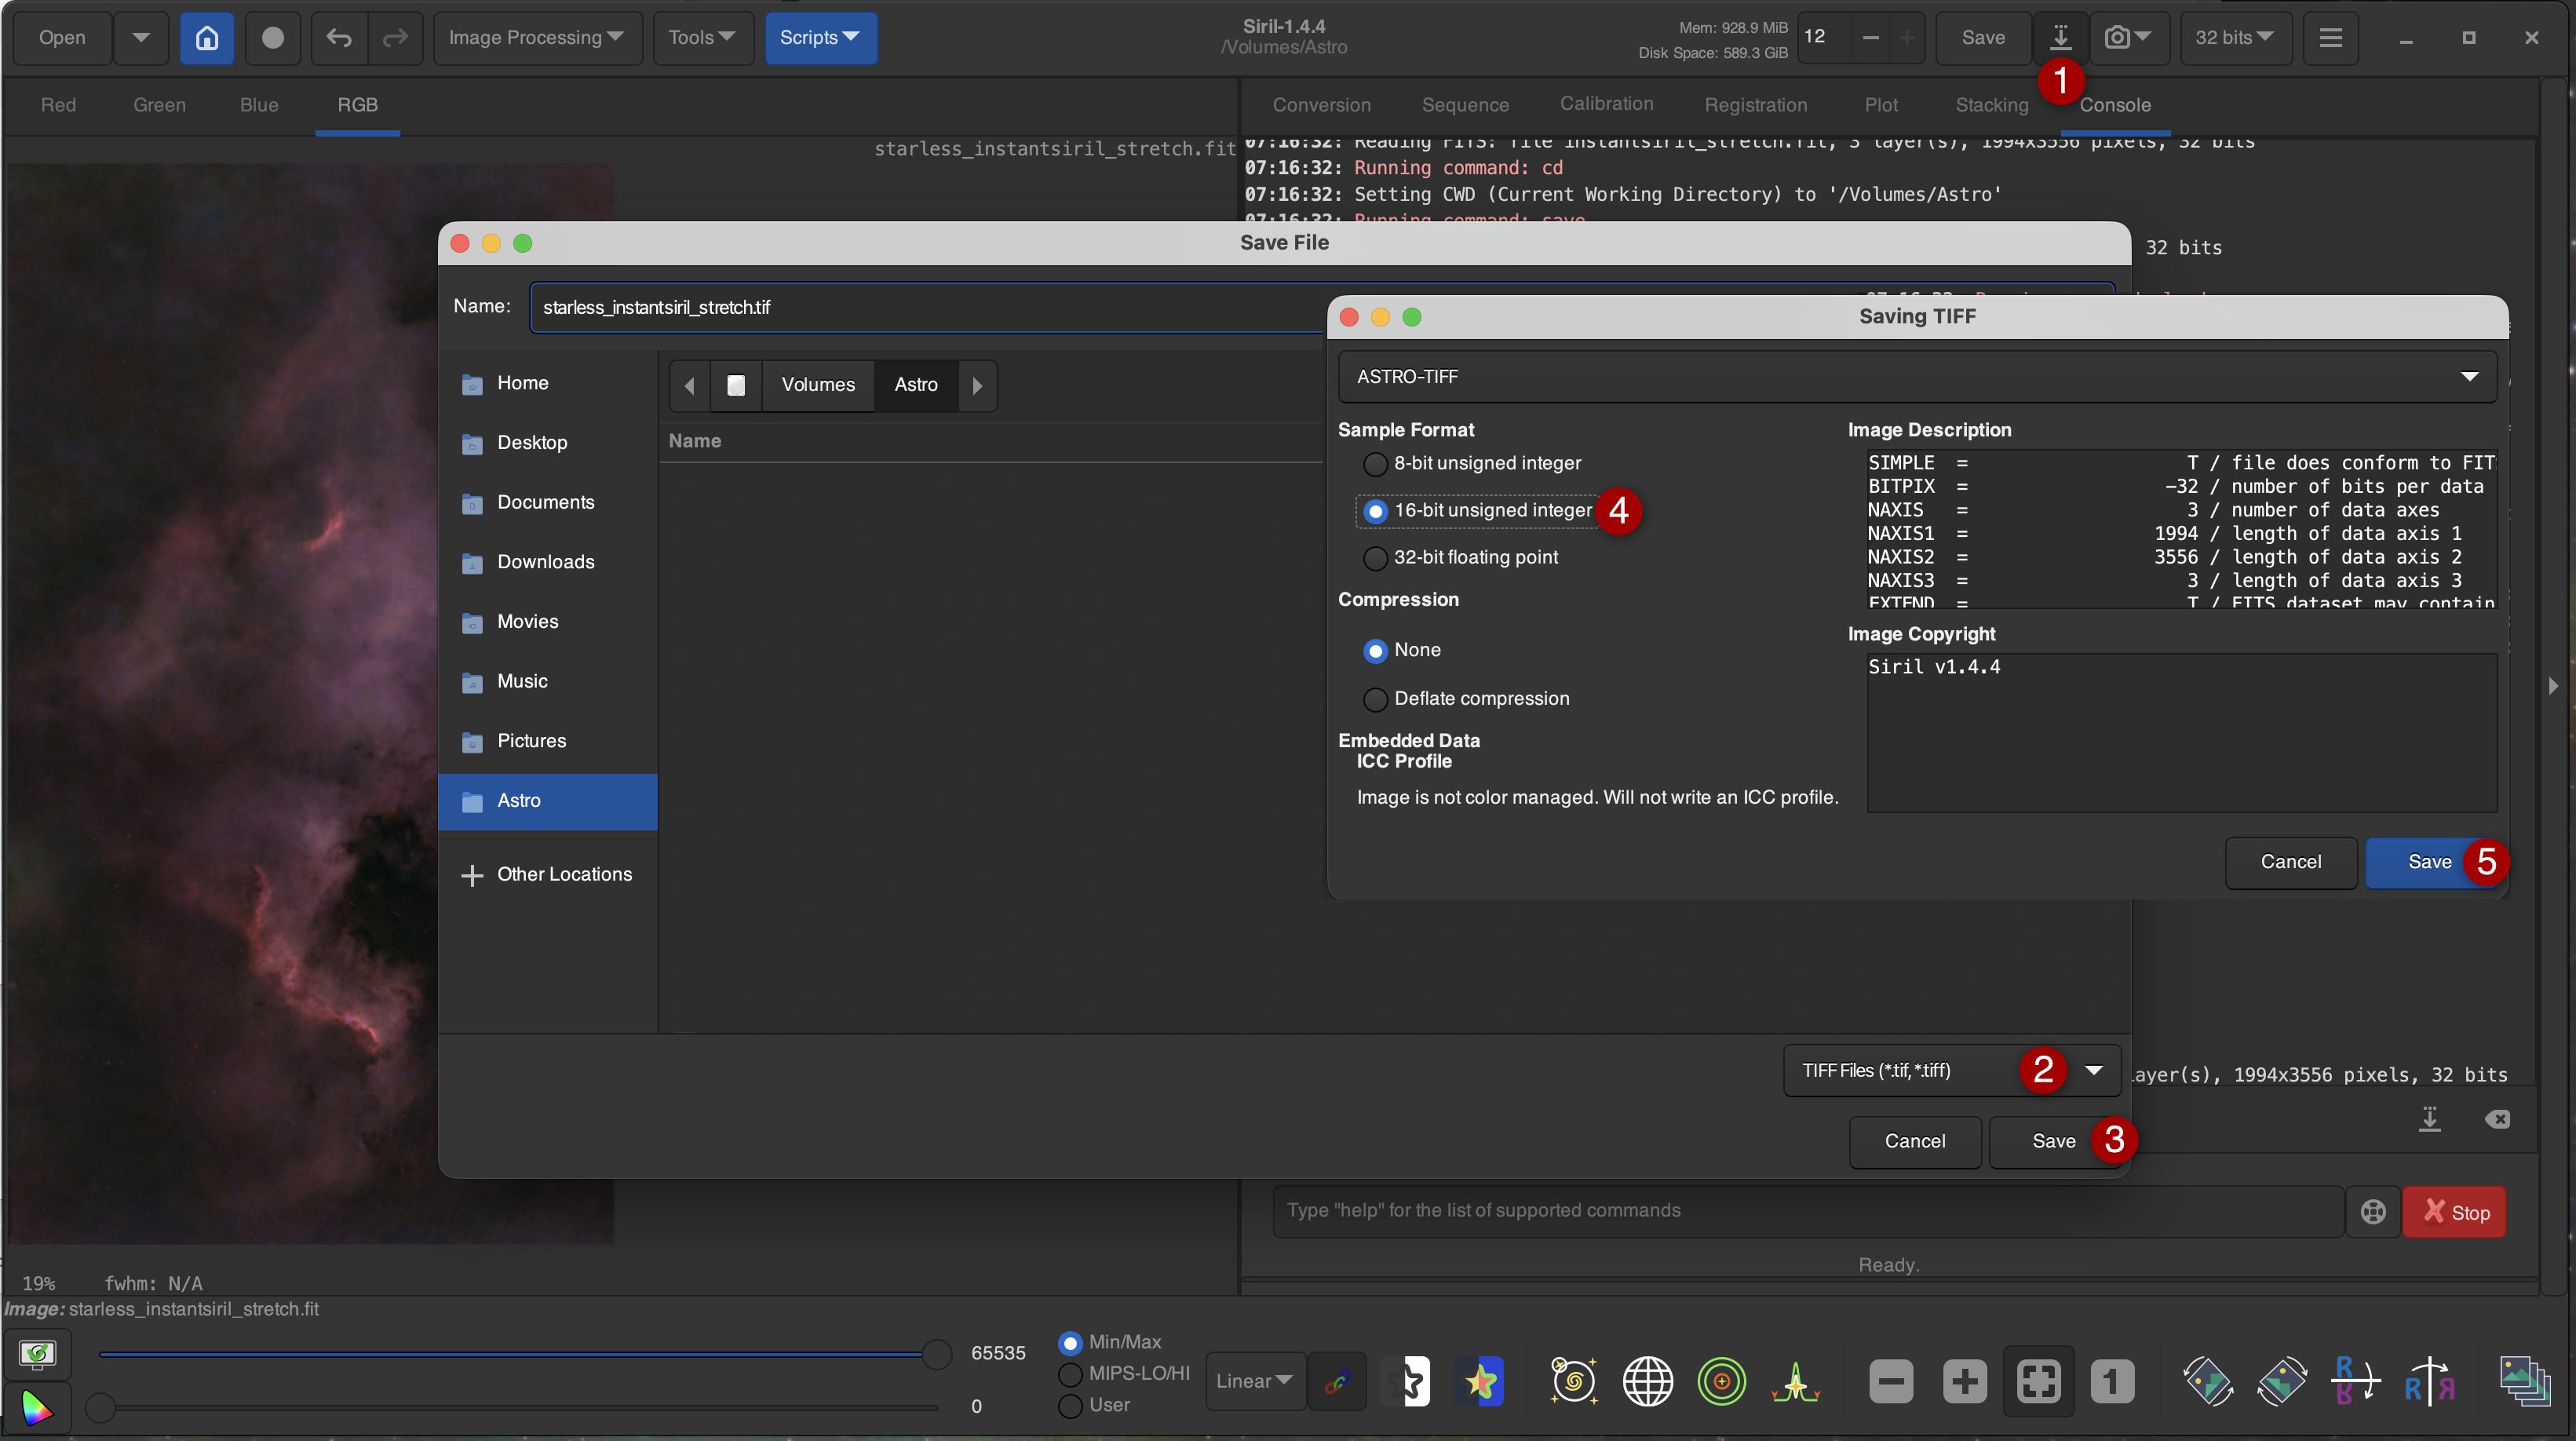Click the color management triangle icon
This screenshot has height=1441, width=2576.
(37, 1407)
